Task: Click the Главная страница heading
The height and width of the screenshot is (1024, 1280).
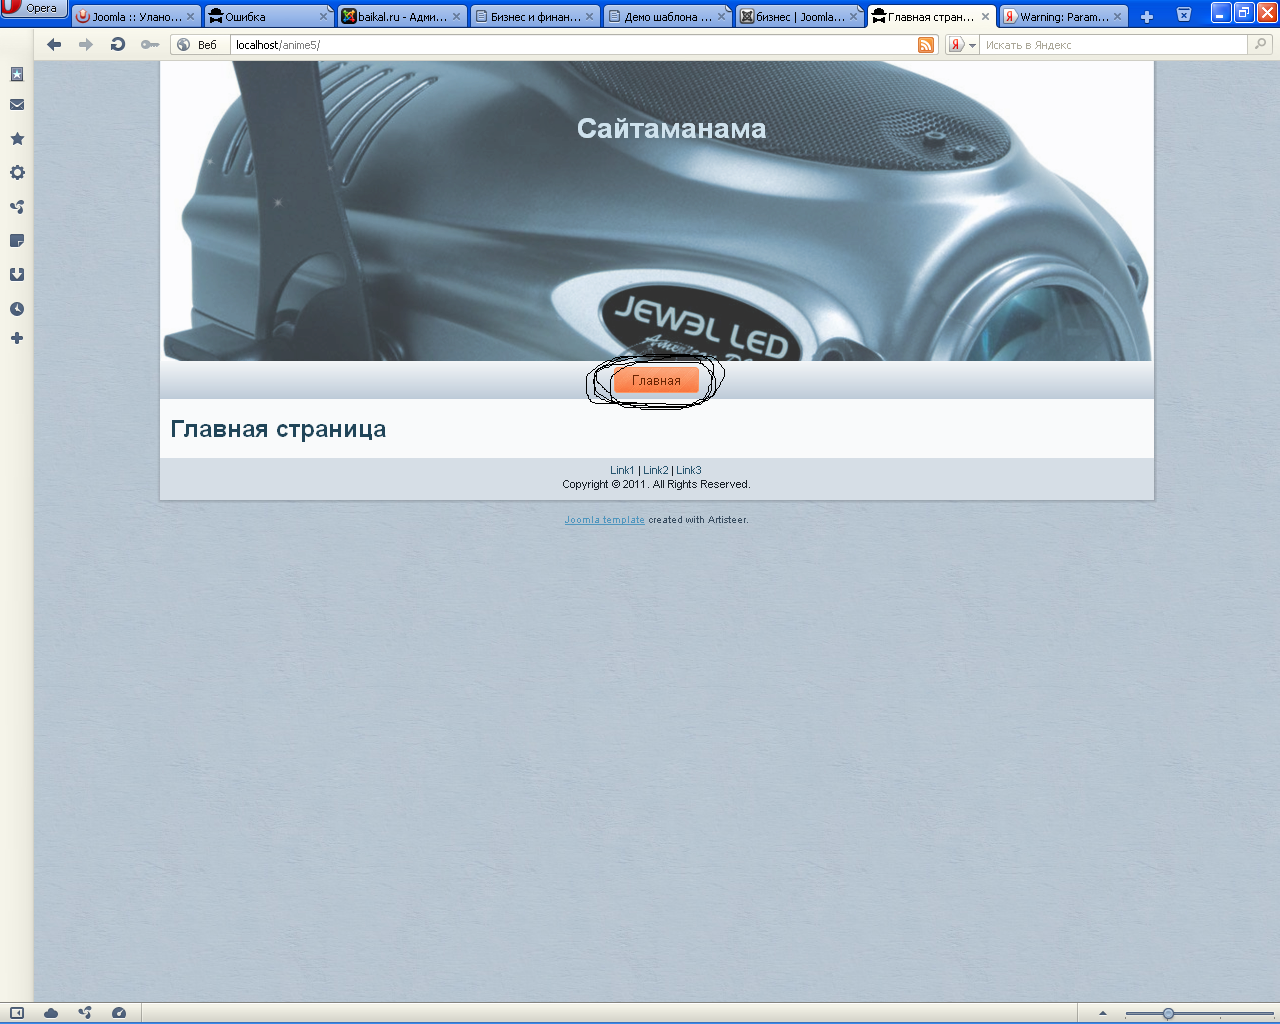Action: (278, 429)
